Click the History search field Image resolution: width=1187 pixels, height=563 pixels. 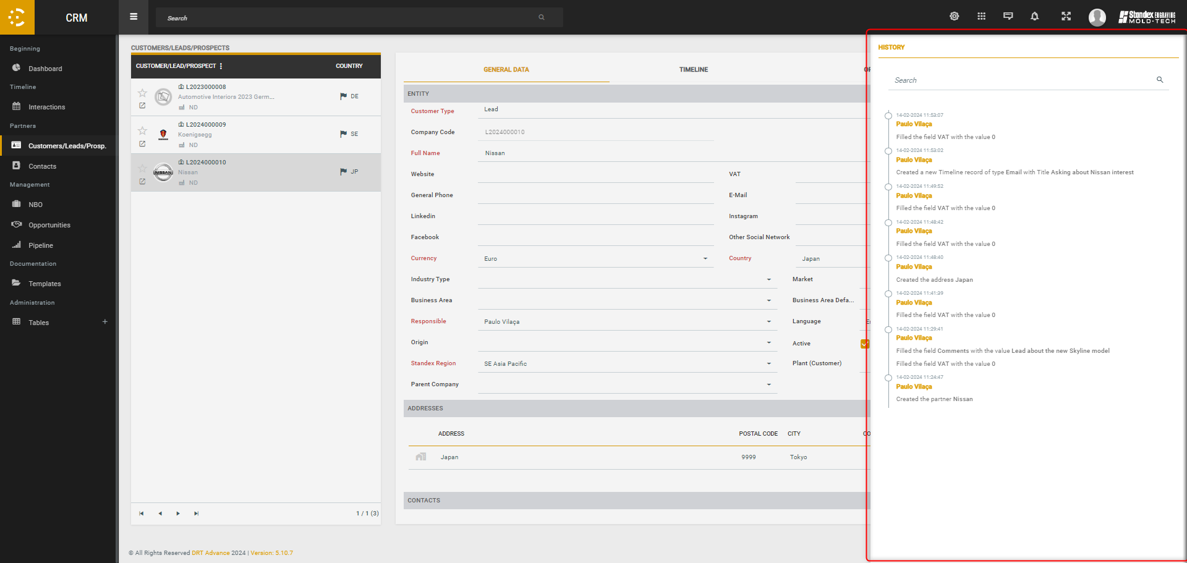[x=1020, y=80]
